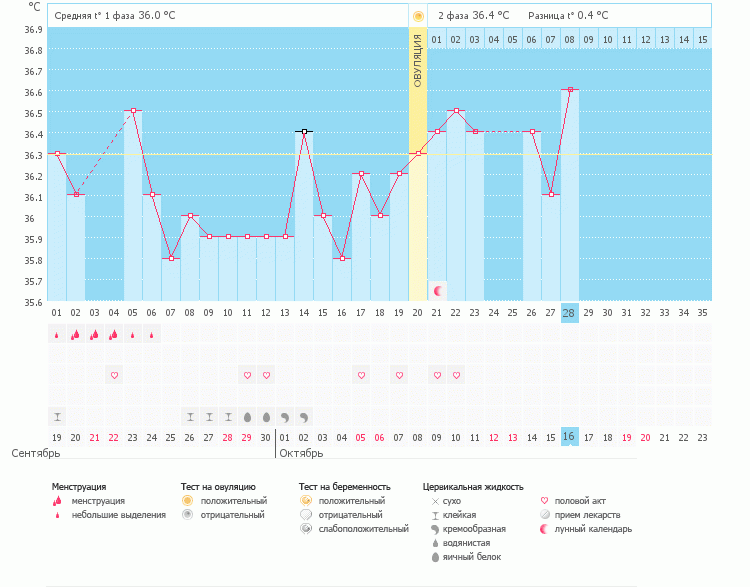Click cervical fluid drop icon under day 11

coord(247,416)
